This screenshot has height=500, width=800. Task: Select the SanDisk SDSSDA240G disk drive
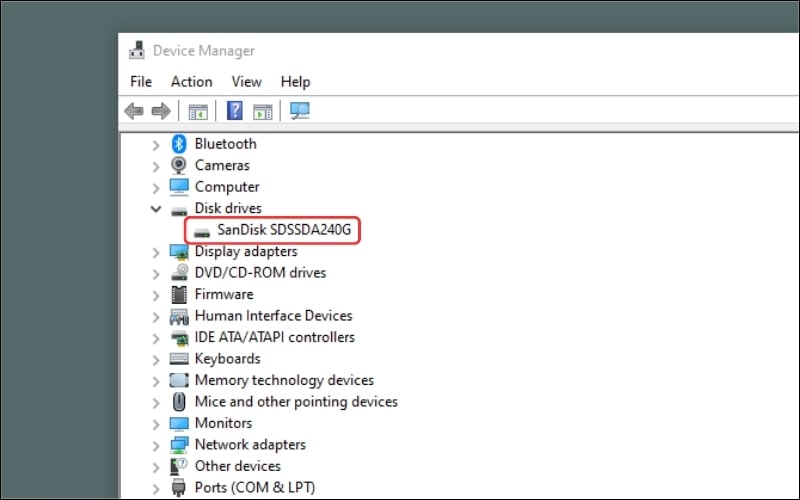284,231
